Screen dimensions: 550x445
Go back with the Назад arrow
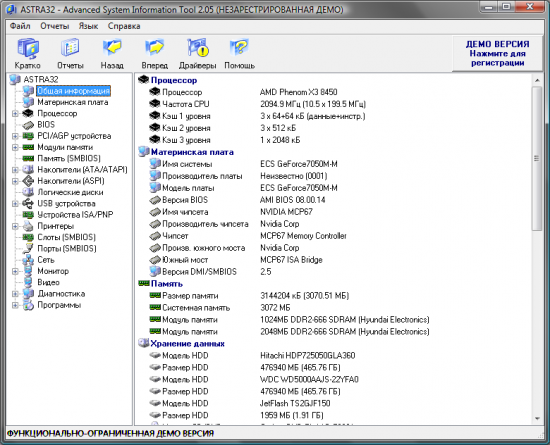click(112, 48)
